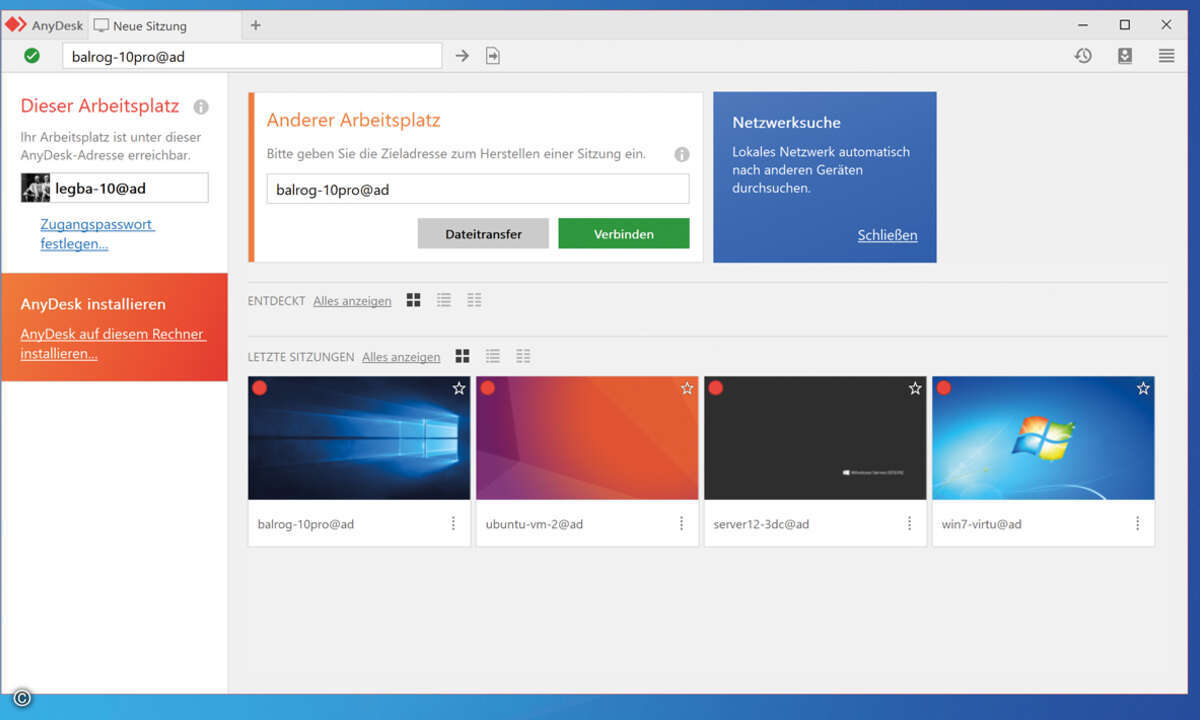This screenshot has width=1200, height=720.
Task: Open the session history icon
Action: 1083,56
